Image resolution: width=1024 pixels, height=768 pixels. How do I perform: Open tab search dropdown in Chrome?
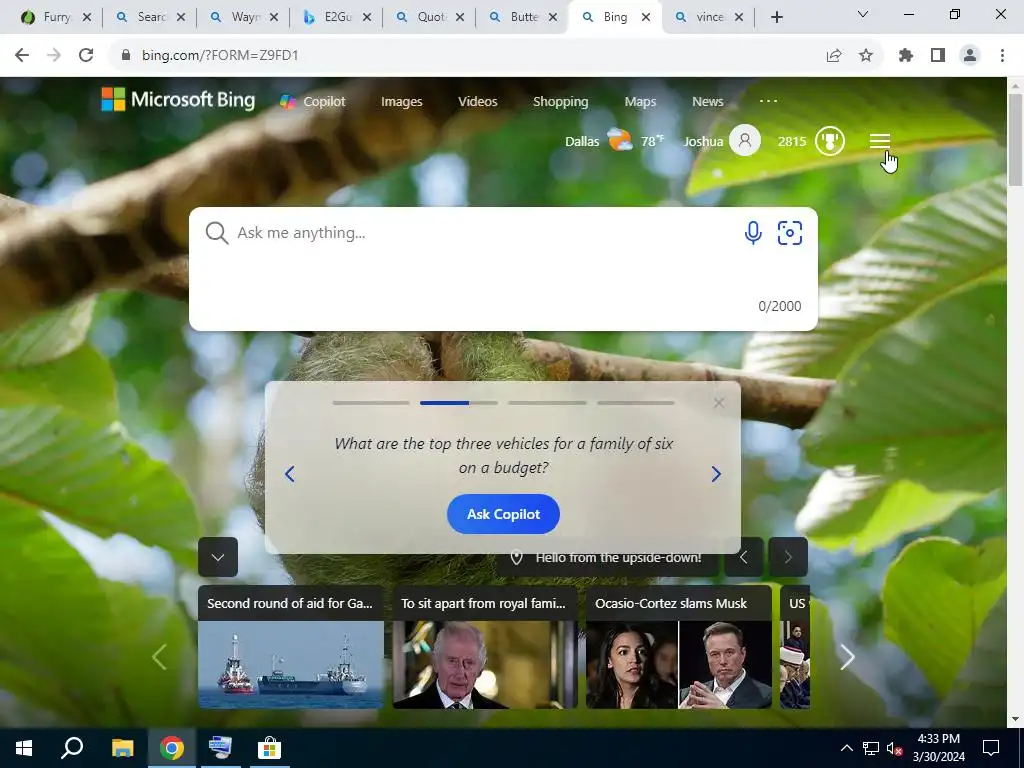coord(863,14)
